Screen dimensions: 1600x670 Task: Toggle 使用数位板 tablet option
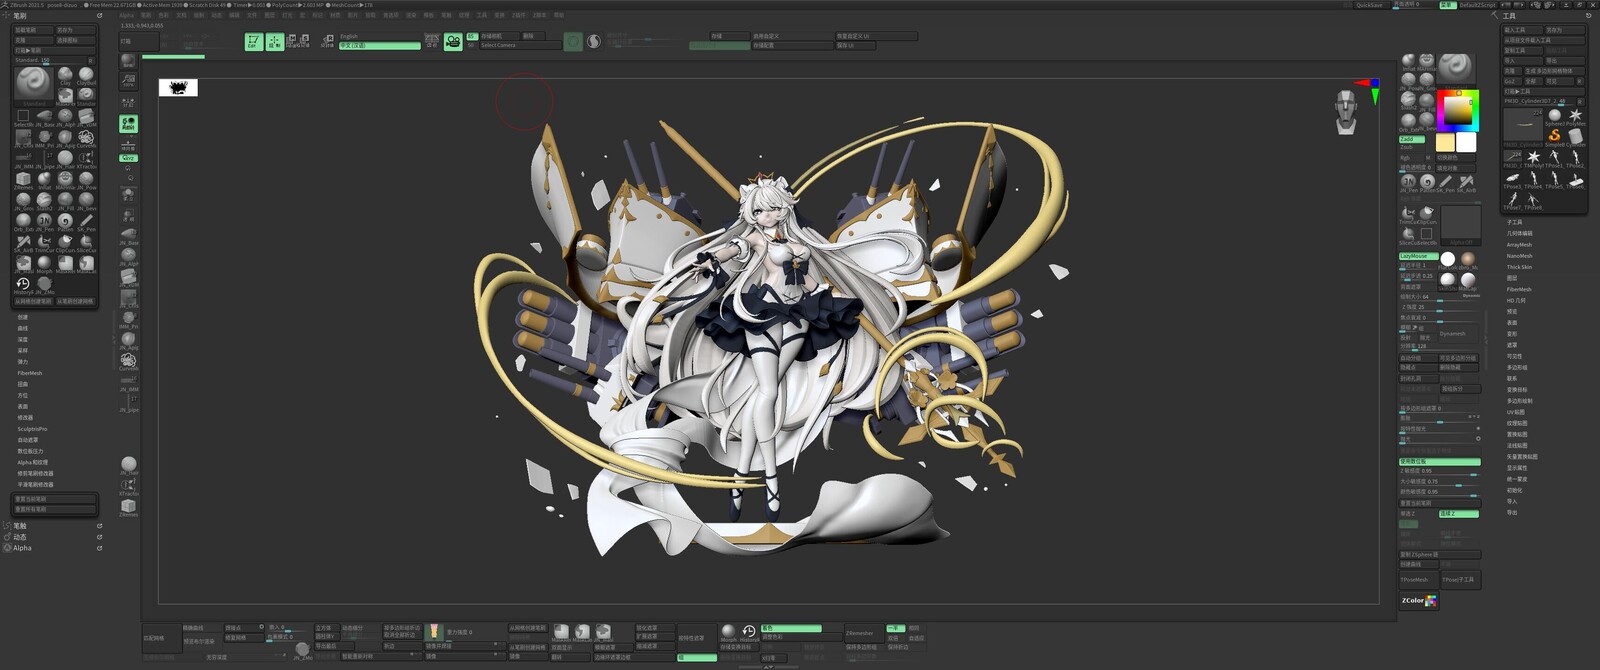coord(1439,461)
